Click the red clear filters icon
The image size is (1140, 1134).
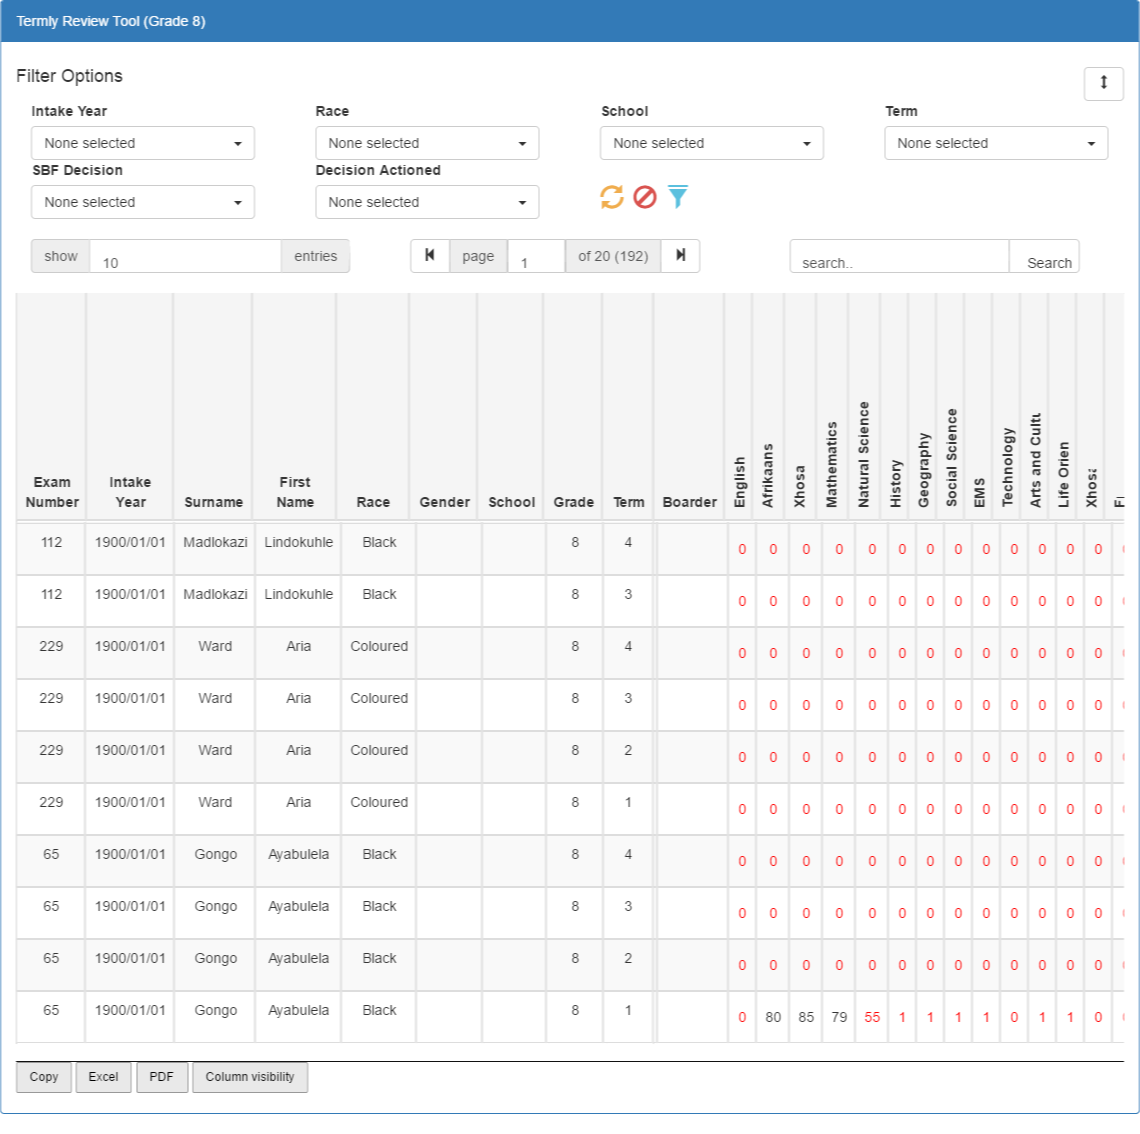[x=645, y=197]
